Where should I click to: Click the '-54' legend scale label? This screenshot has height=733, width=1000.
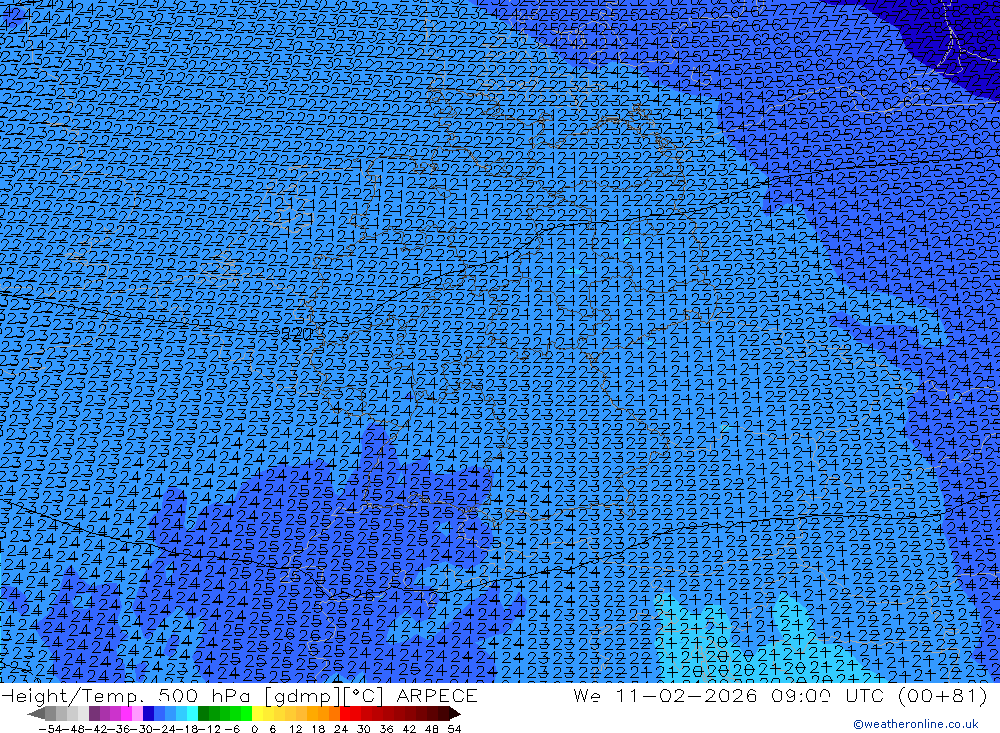click(50, 729)
